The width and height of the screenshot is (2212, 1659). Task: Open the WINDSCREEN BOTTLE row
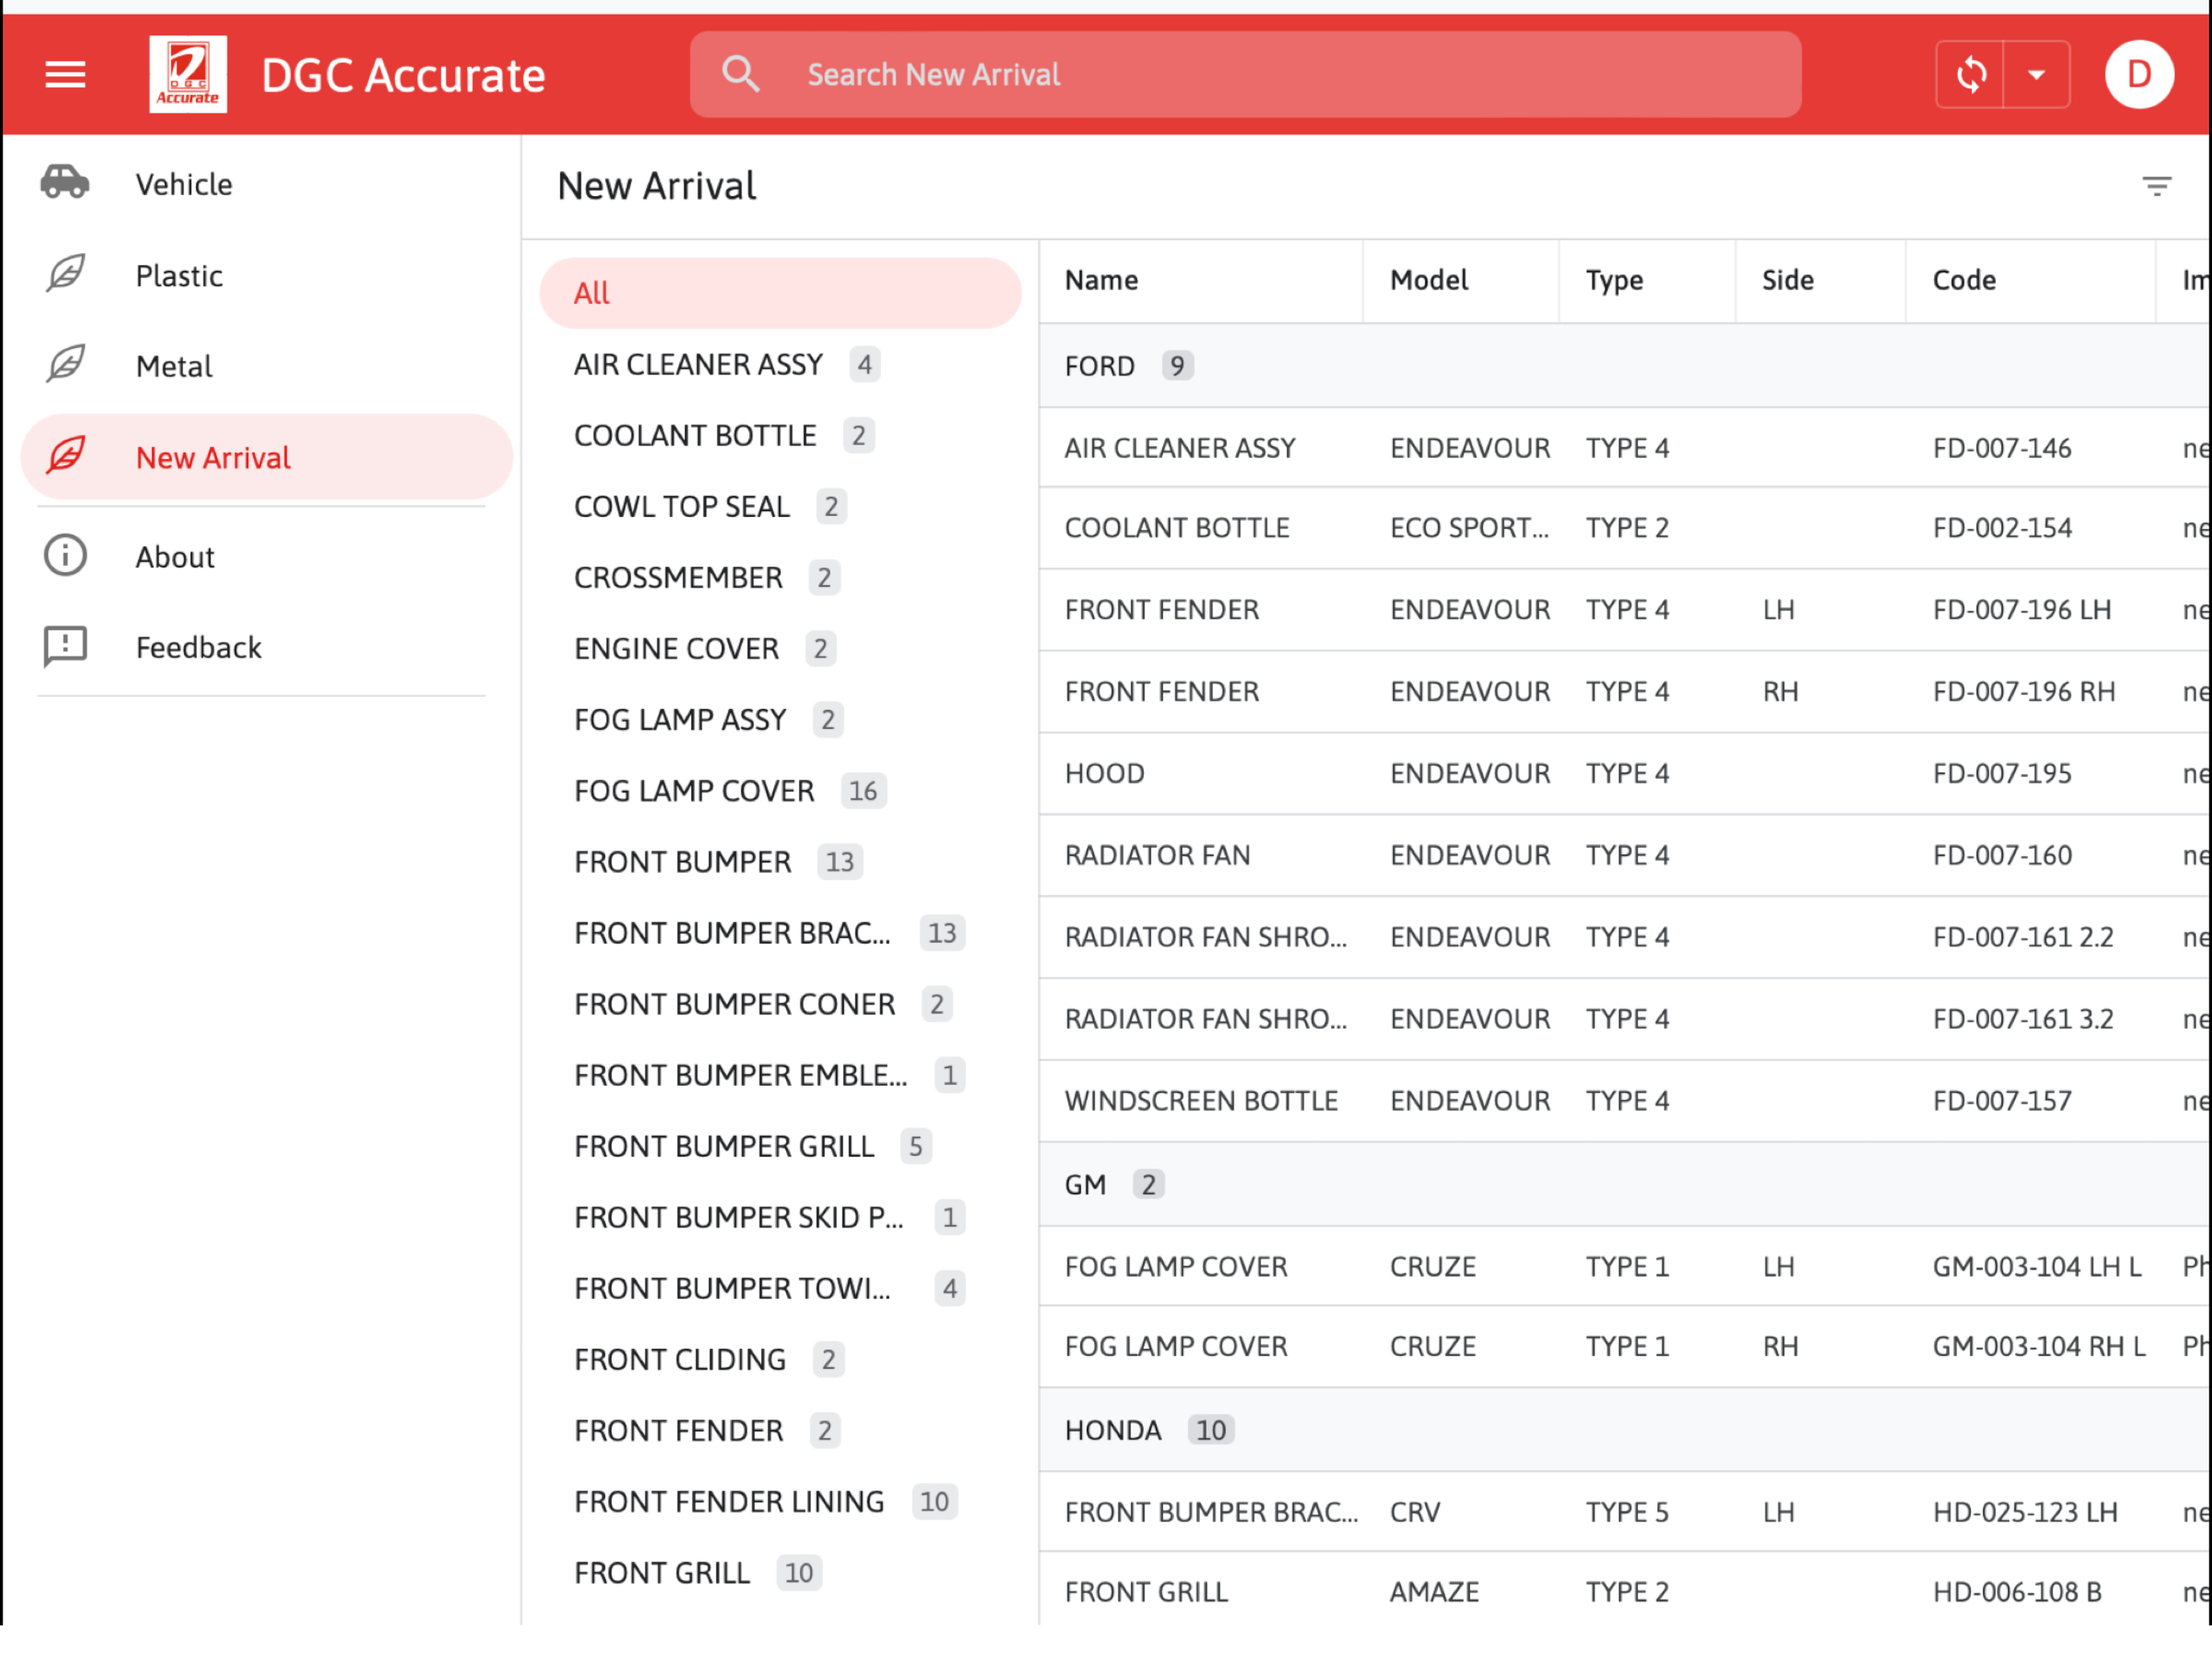pyautogui.click(x=1625, y=1101)
